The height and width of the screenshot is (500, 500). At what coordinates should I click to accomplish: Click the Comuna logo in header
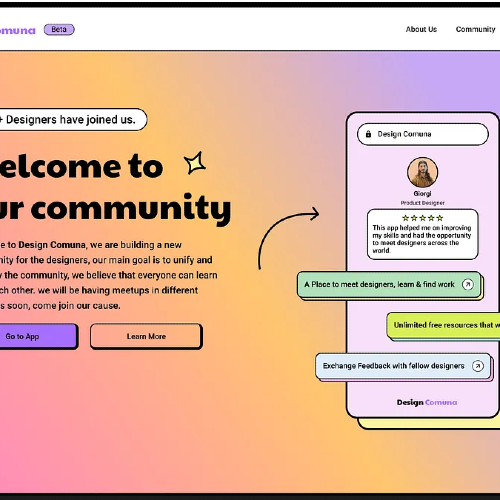[17, 30]
